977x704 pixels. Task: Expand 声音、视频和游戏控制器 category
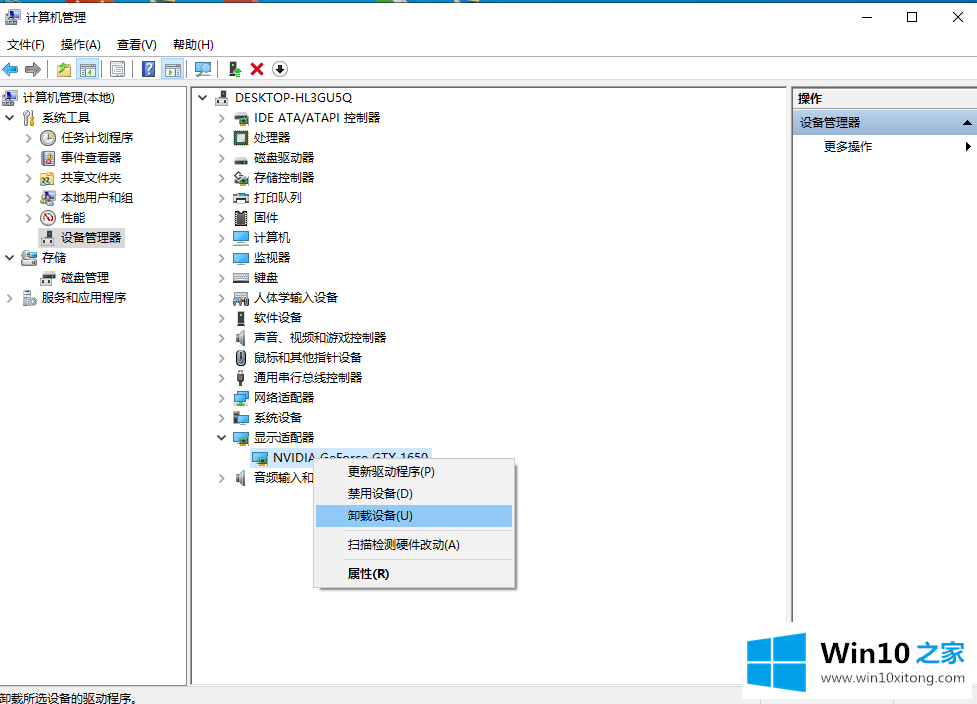point(221,338)
